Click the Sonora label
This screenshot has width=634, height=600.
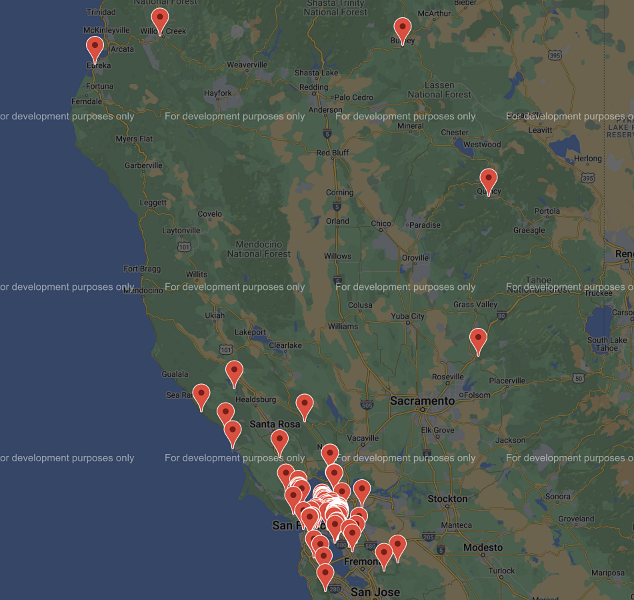coord(558,496)
